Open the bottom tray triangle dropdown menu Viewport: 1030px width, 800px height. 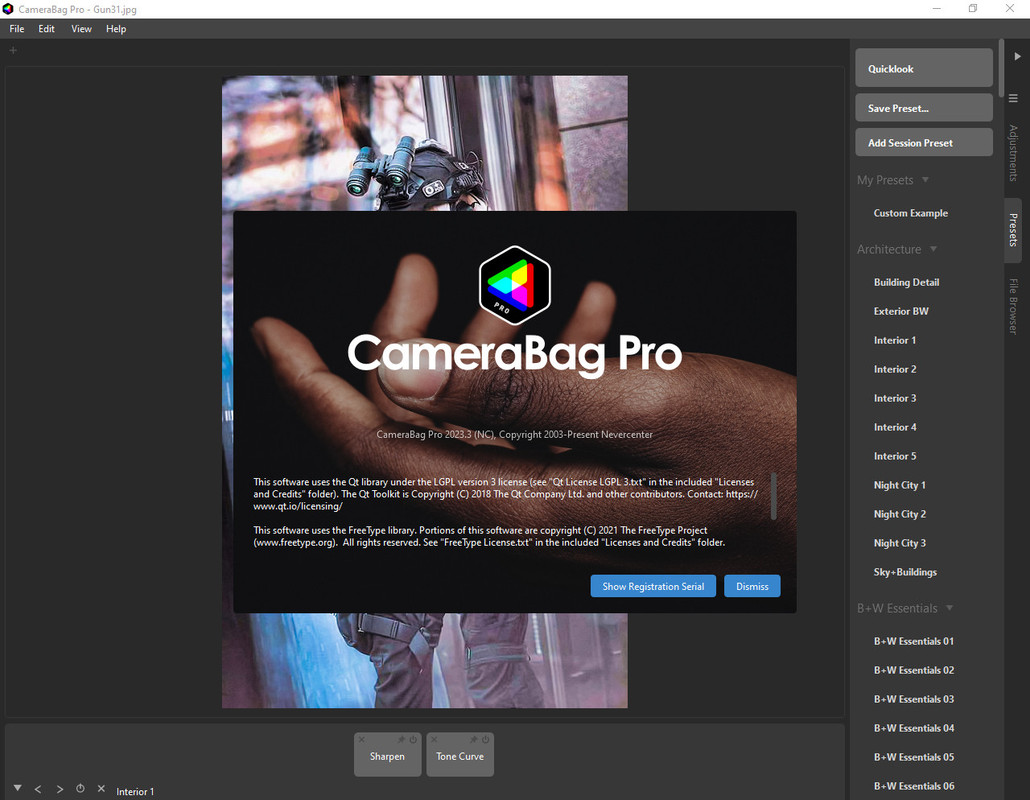tap(18, 788)
